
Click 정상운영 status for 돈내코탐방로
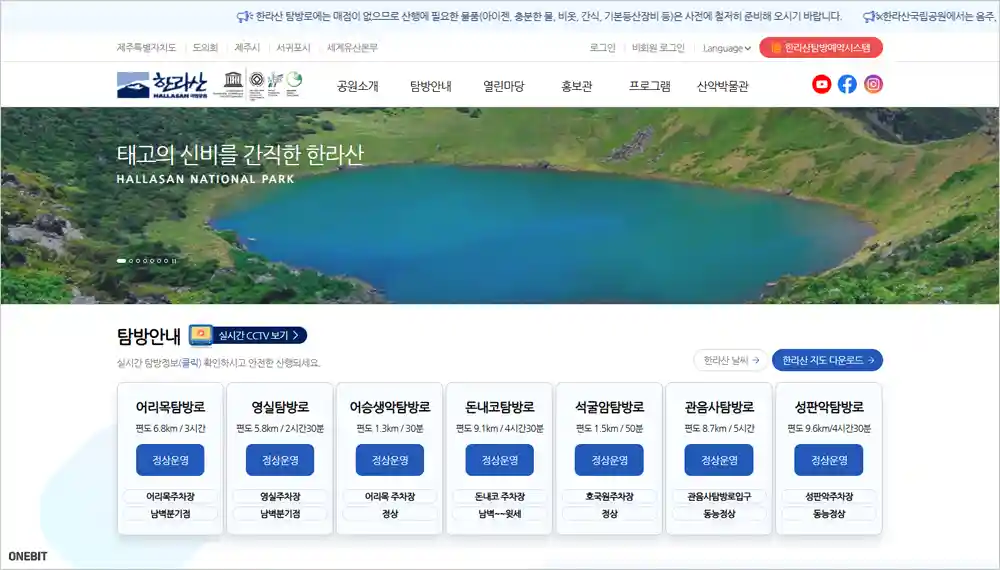[499, 460]
